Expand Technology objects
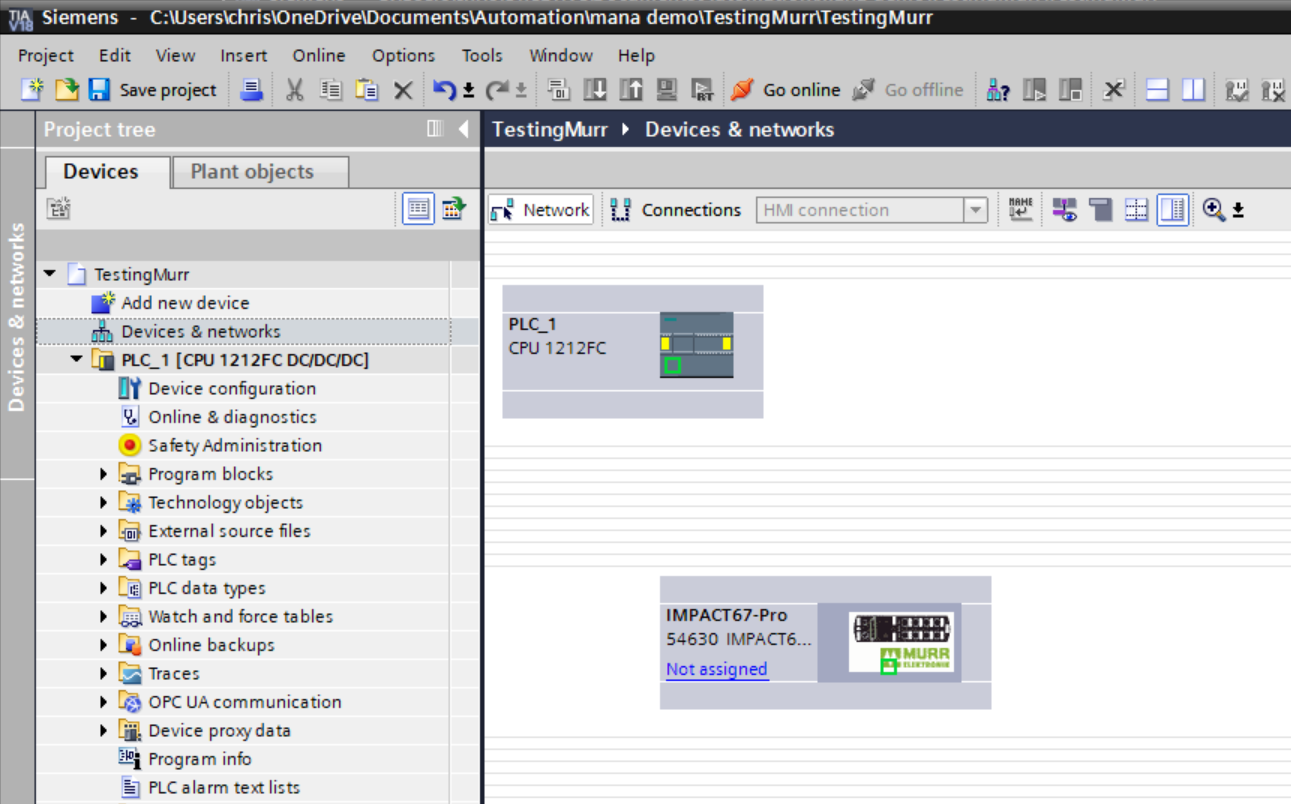 [x=103, y=502]
